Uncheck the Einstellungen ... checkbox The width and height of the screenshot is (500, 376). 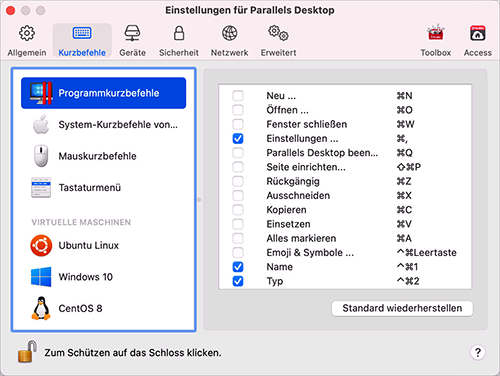pyautogui.click(x=238, y=138)
